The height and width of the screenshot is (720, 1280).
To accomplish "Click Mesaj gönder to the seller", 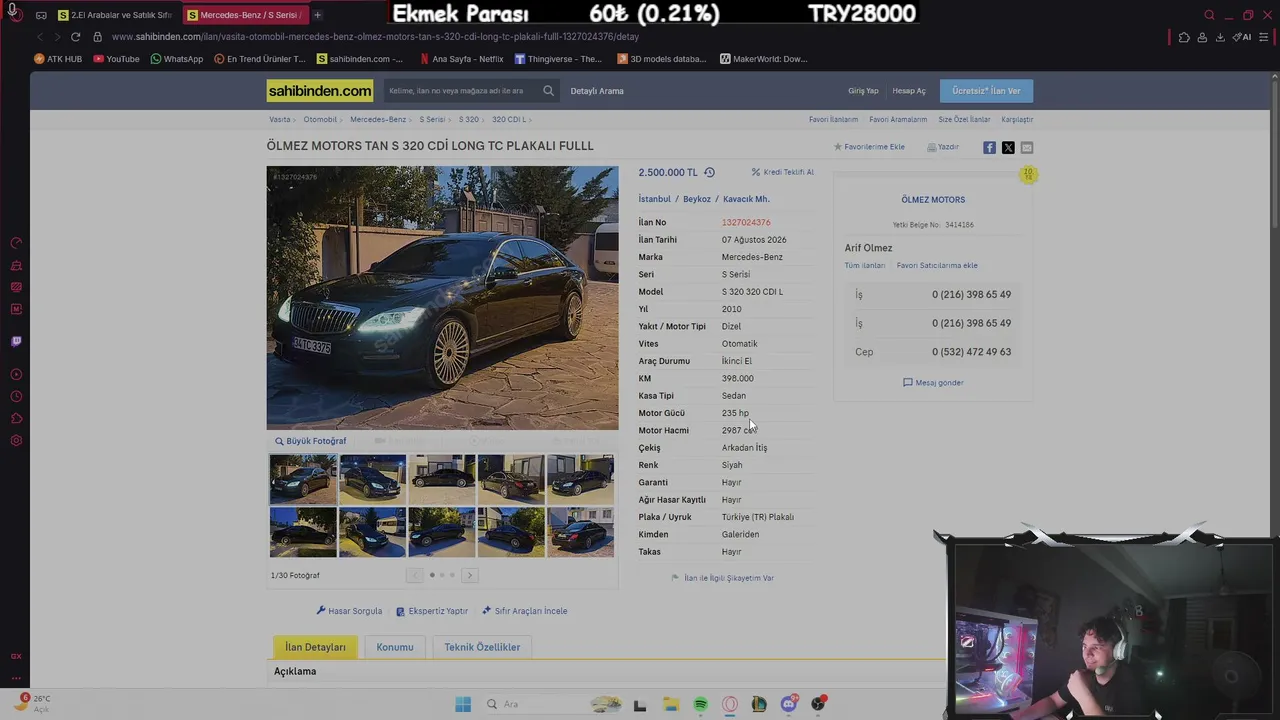I will [x=933, y=383].
